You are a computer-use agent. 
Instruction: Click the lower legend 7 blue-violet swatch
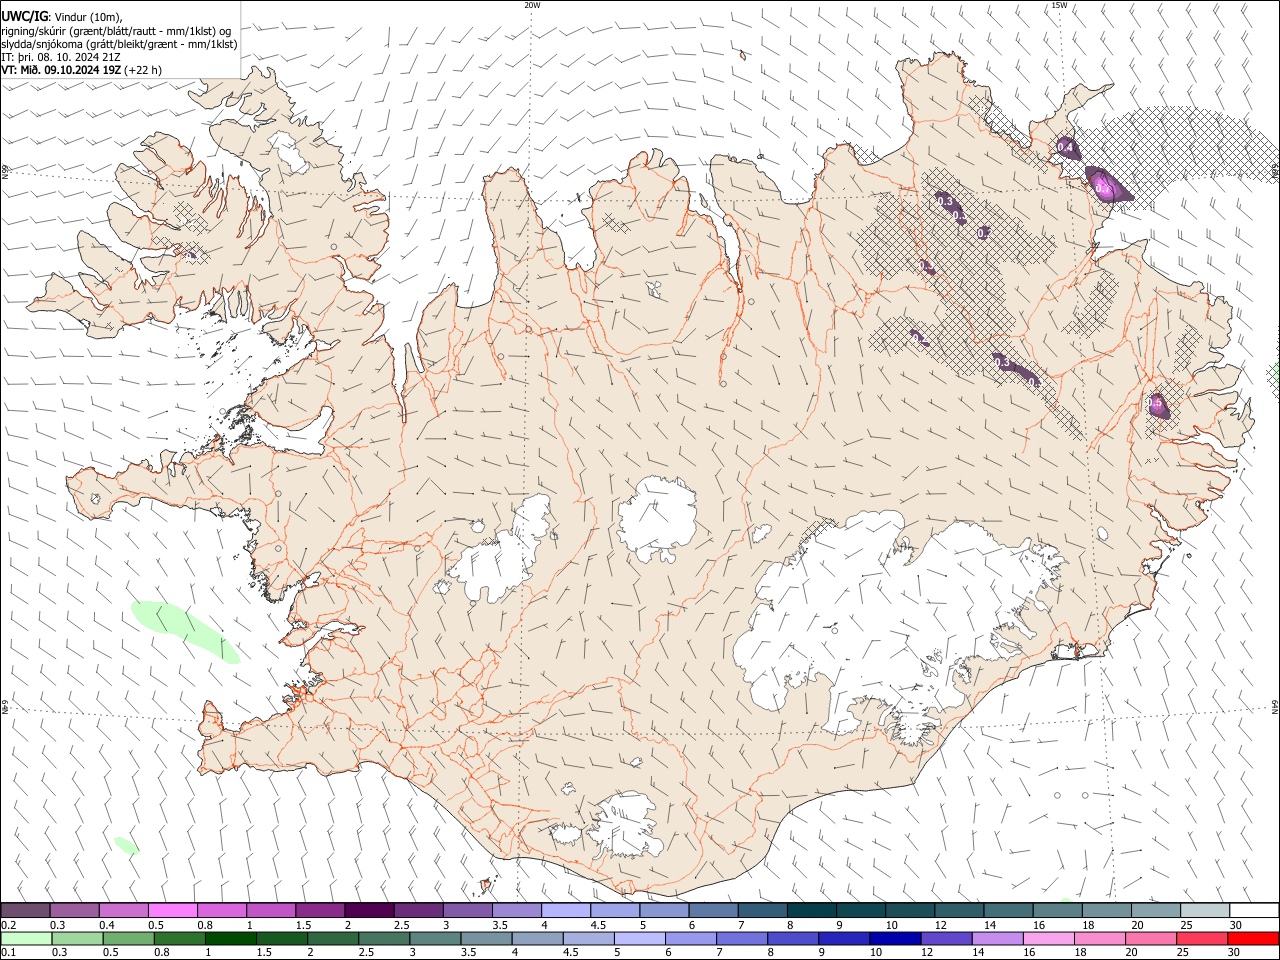tap(742, 938)
